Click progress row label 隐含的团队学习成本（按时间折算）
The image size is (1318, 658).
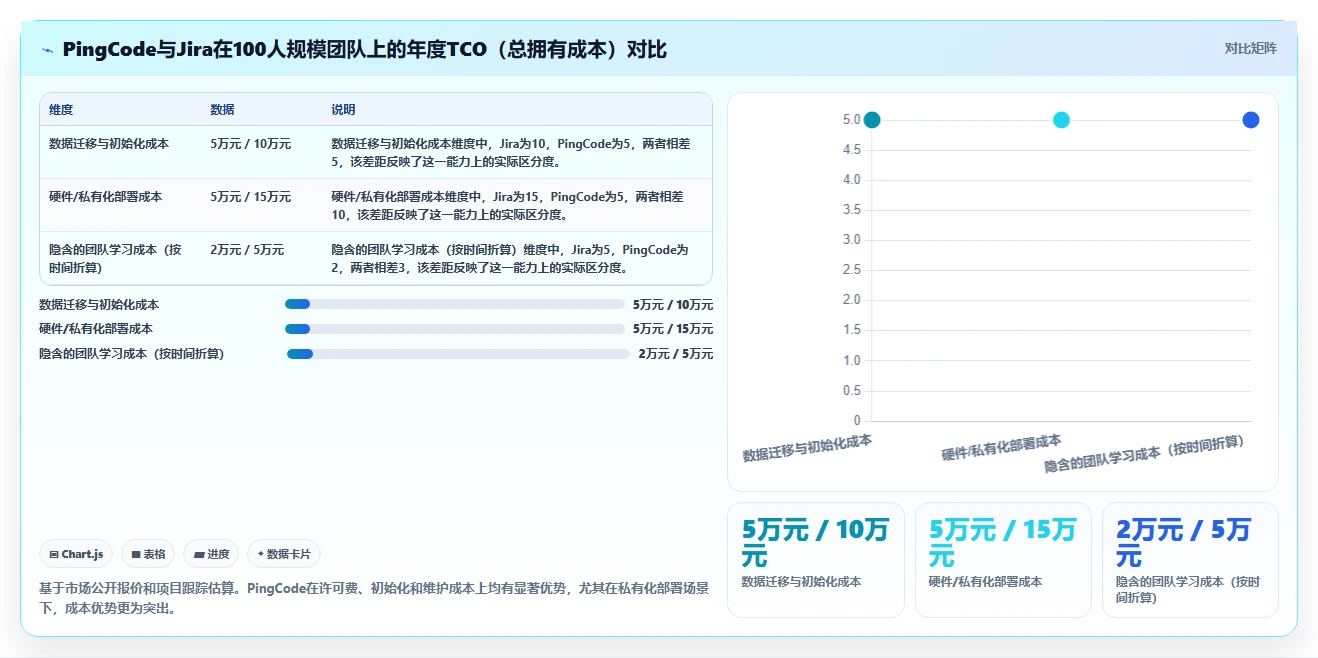[132, 354]
